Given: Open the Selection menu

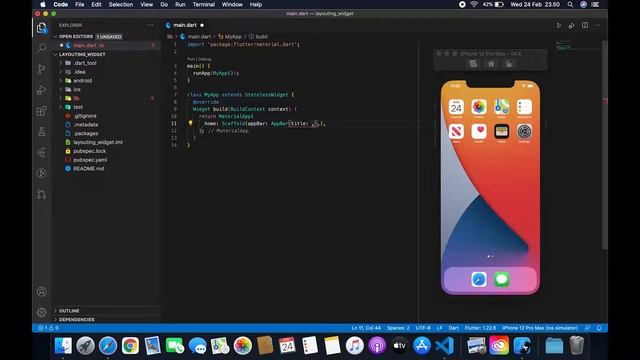Looking at the screenshot, I should coord(121,4).
